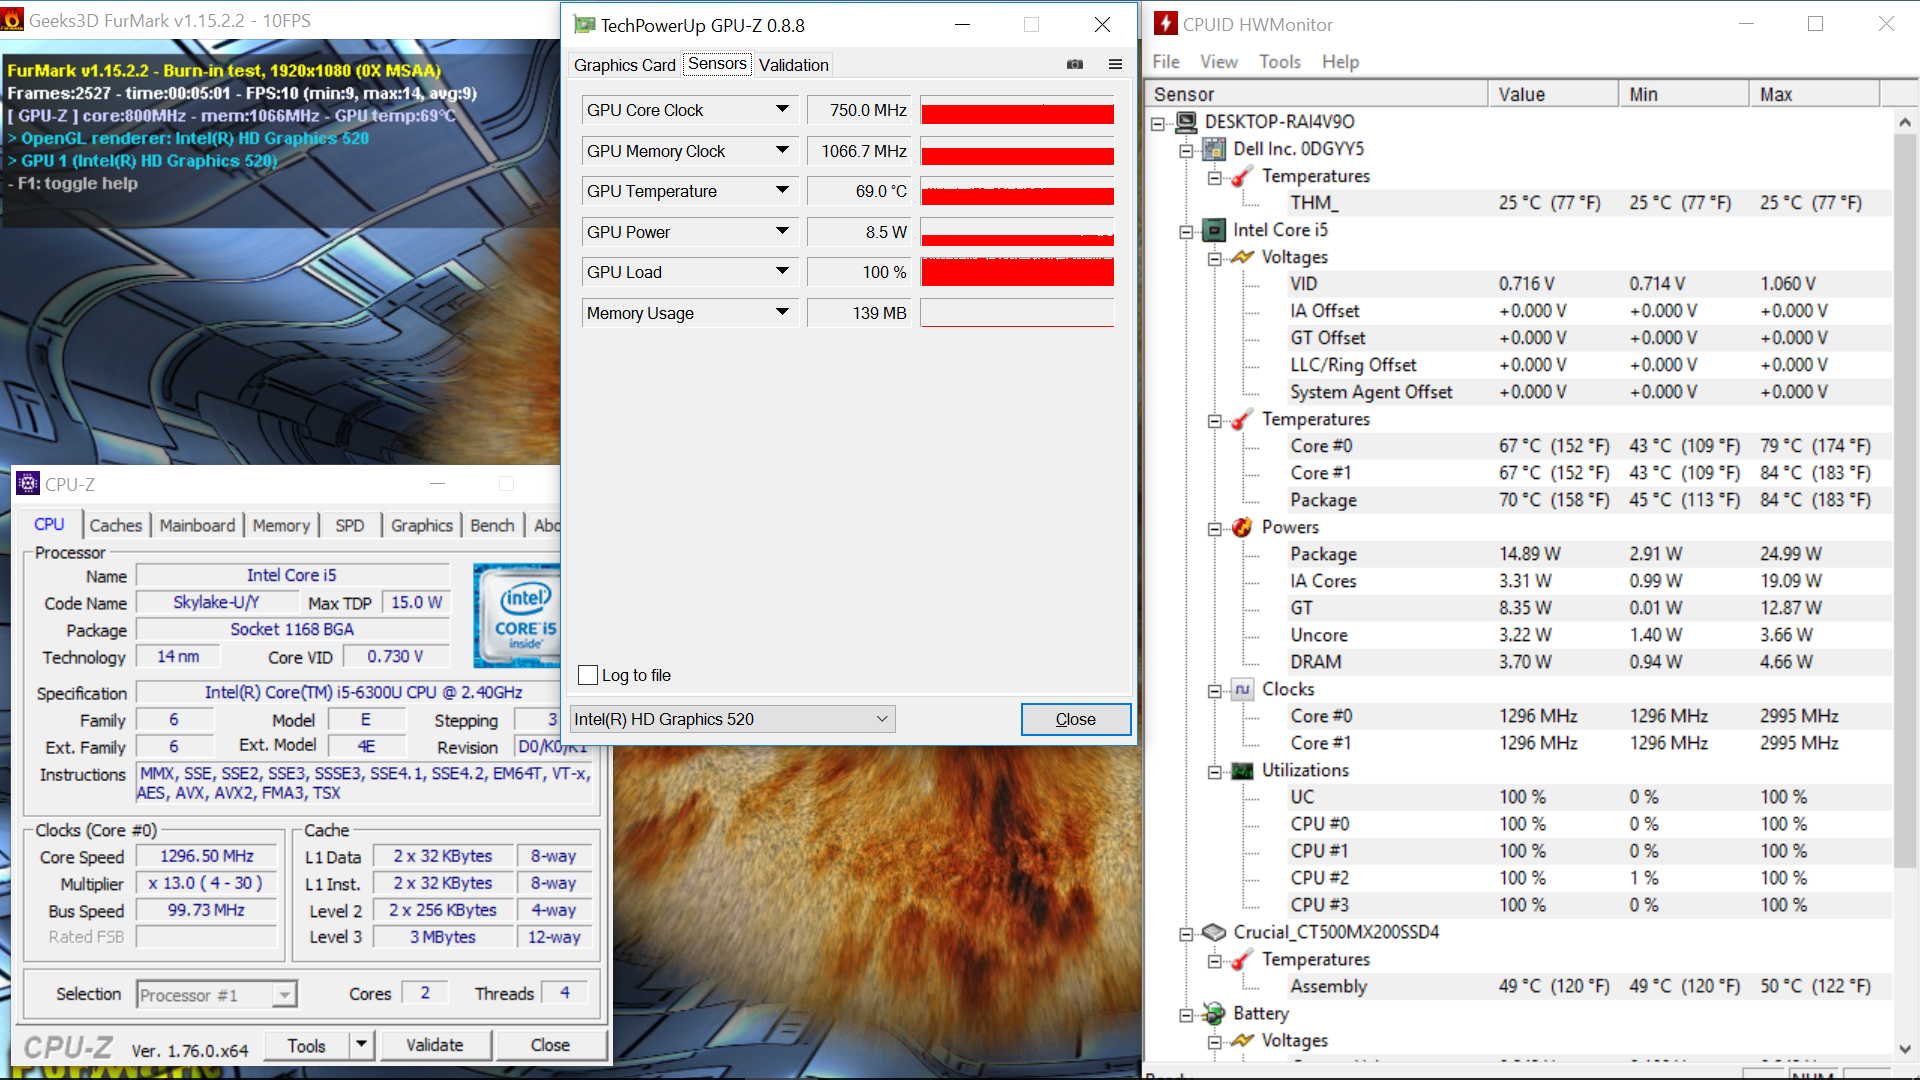
Task: Select the Intel Core i5 chip icon
Action: click(1214, 230)
